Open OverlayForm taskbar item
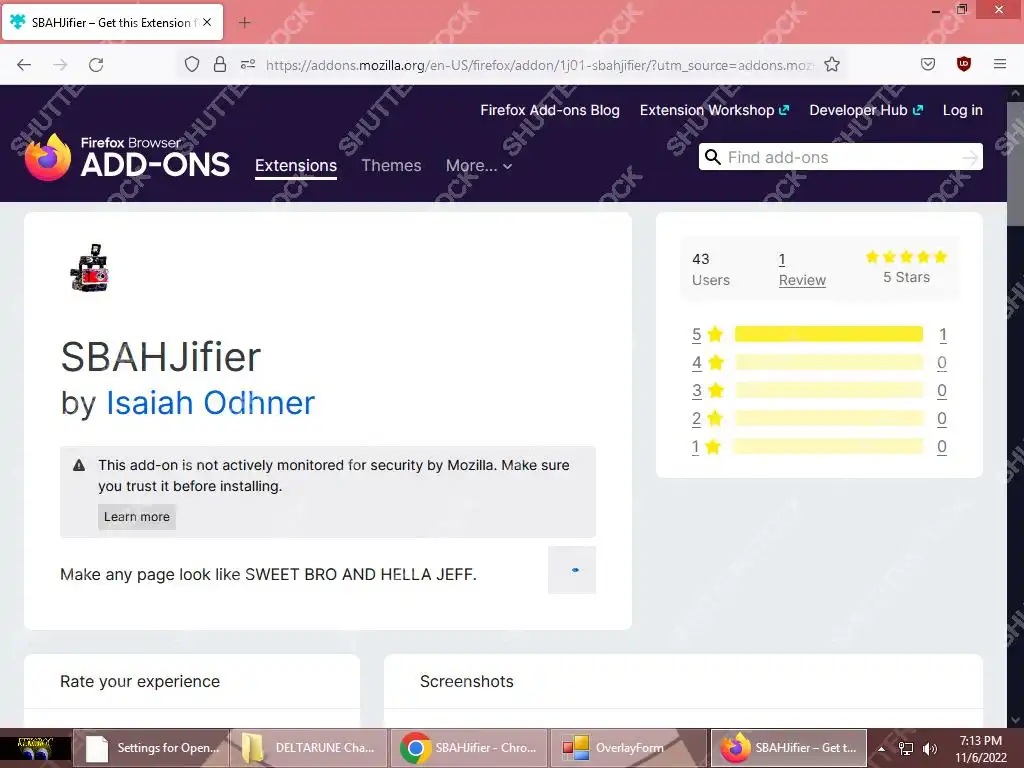Image resolution: width=1024 pixels, height=768 pixels. 628,748
